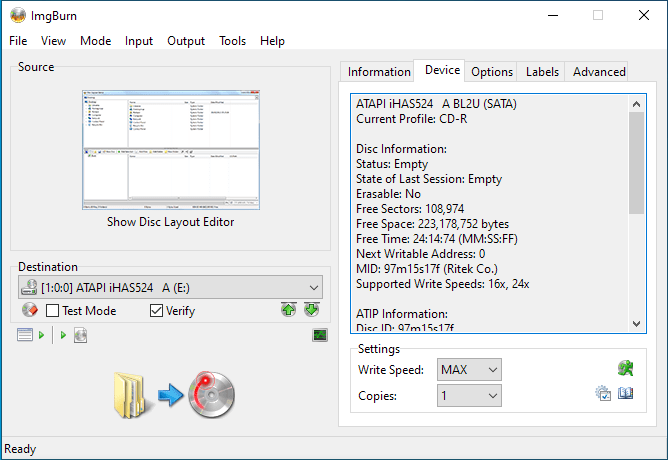Viewport: 668px width, 460px height.
Task: Click the big folder-to-disc Build button
Action: tap(175, 395)
